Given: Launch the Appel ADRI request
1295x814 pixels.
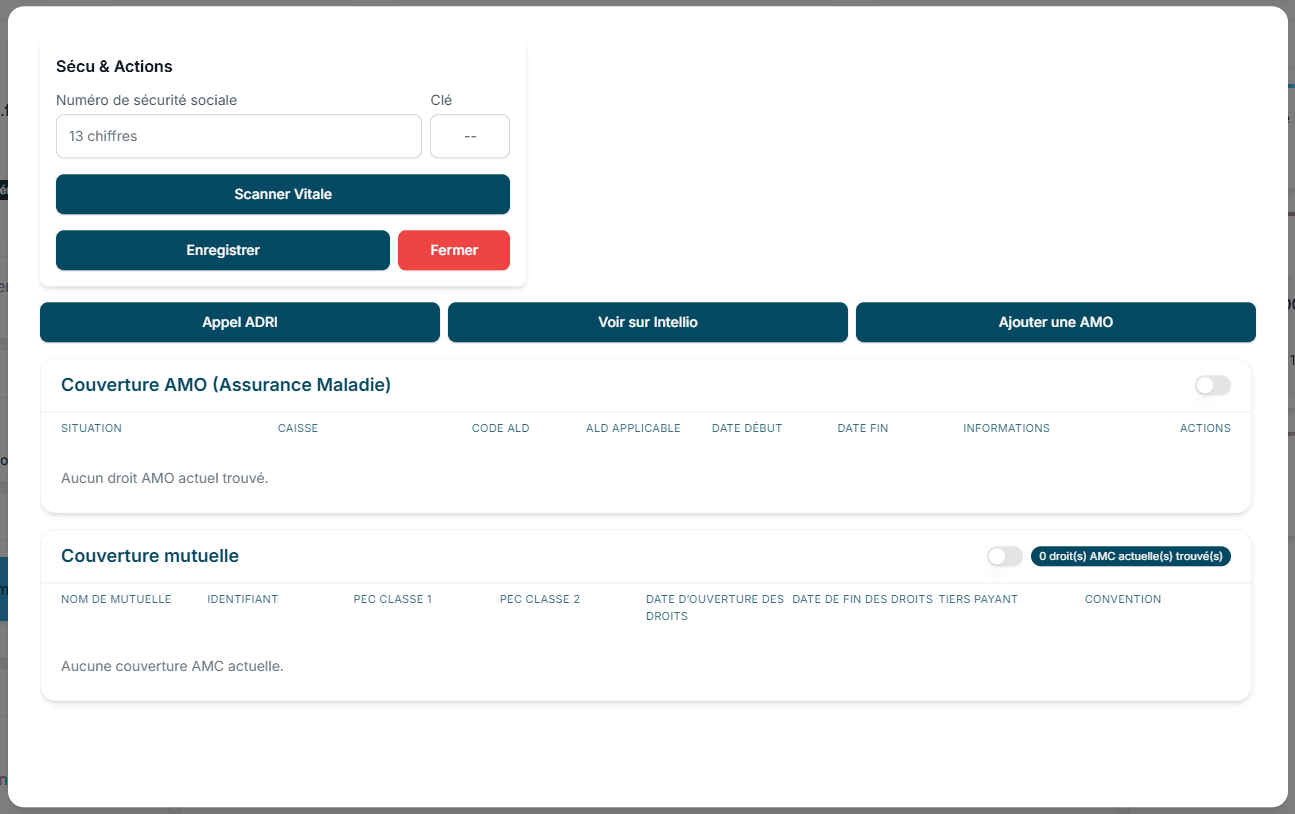Looking at the screenshot, I should pyautogui.click(x=240, y=322).
